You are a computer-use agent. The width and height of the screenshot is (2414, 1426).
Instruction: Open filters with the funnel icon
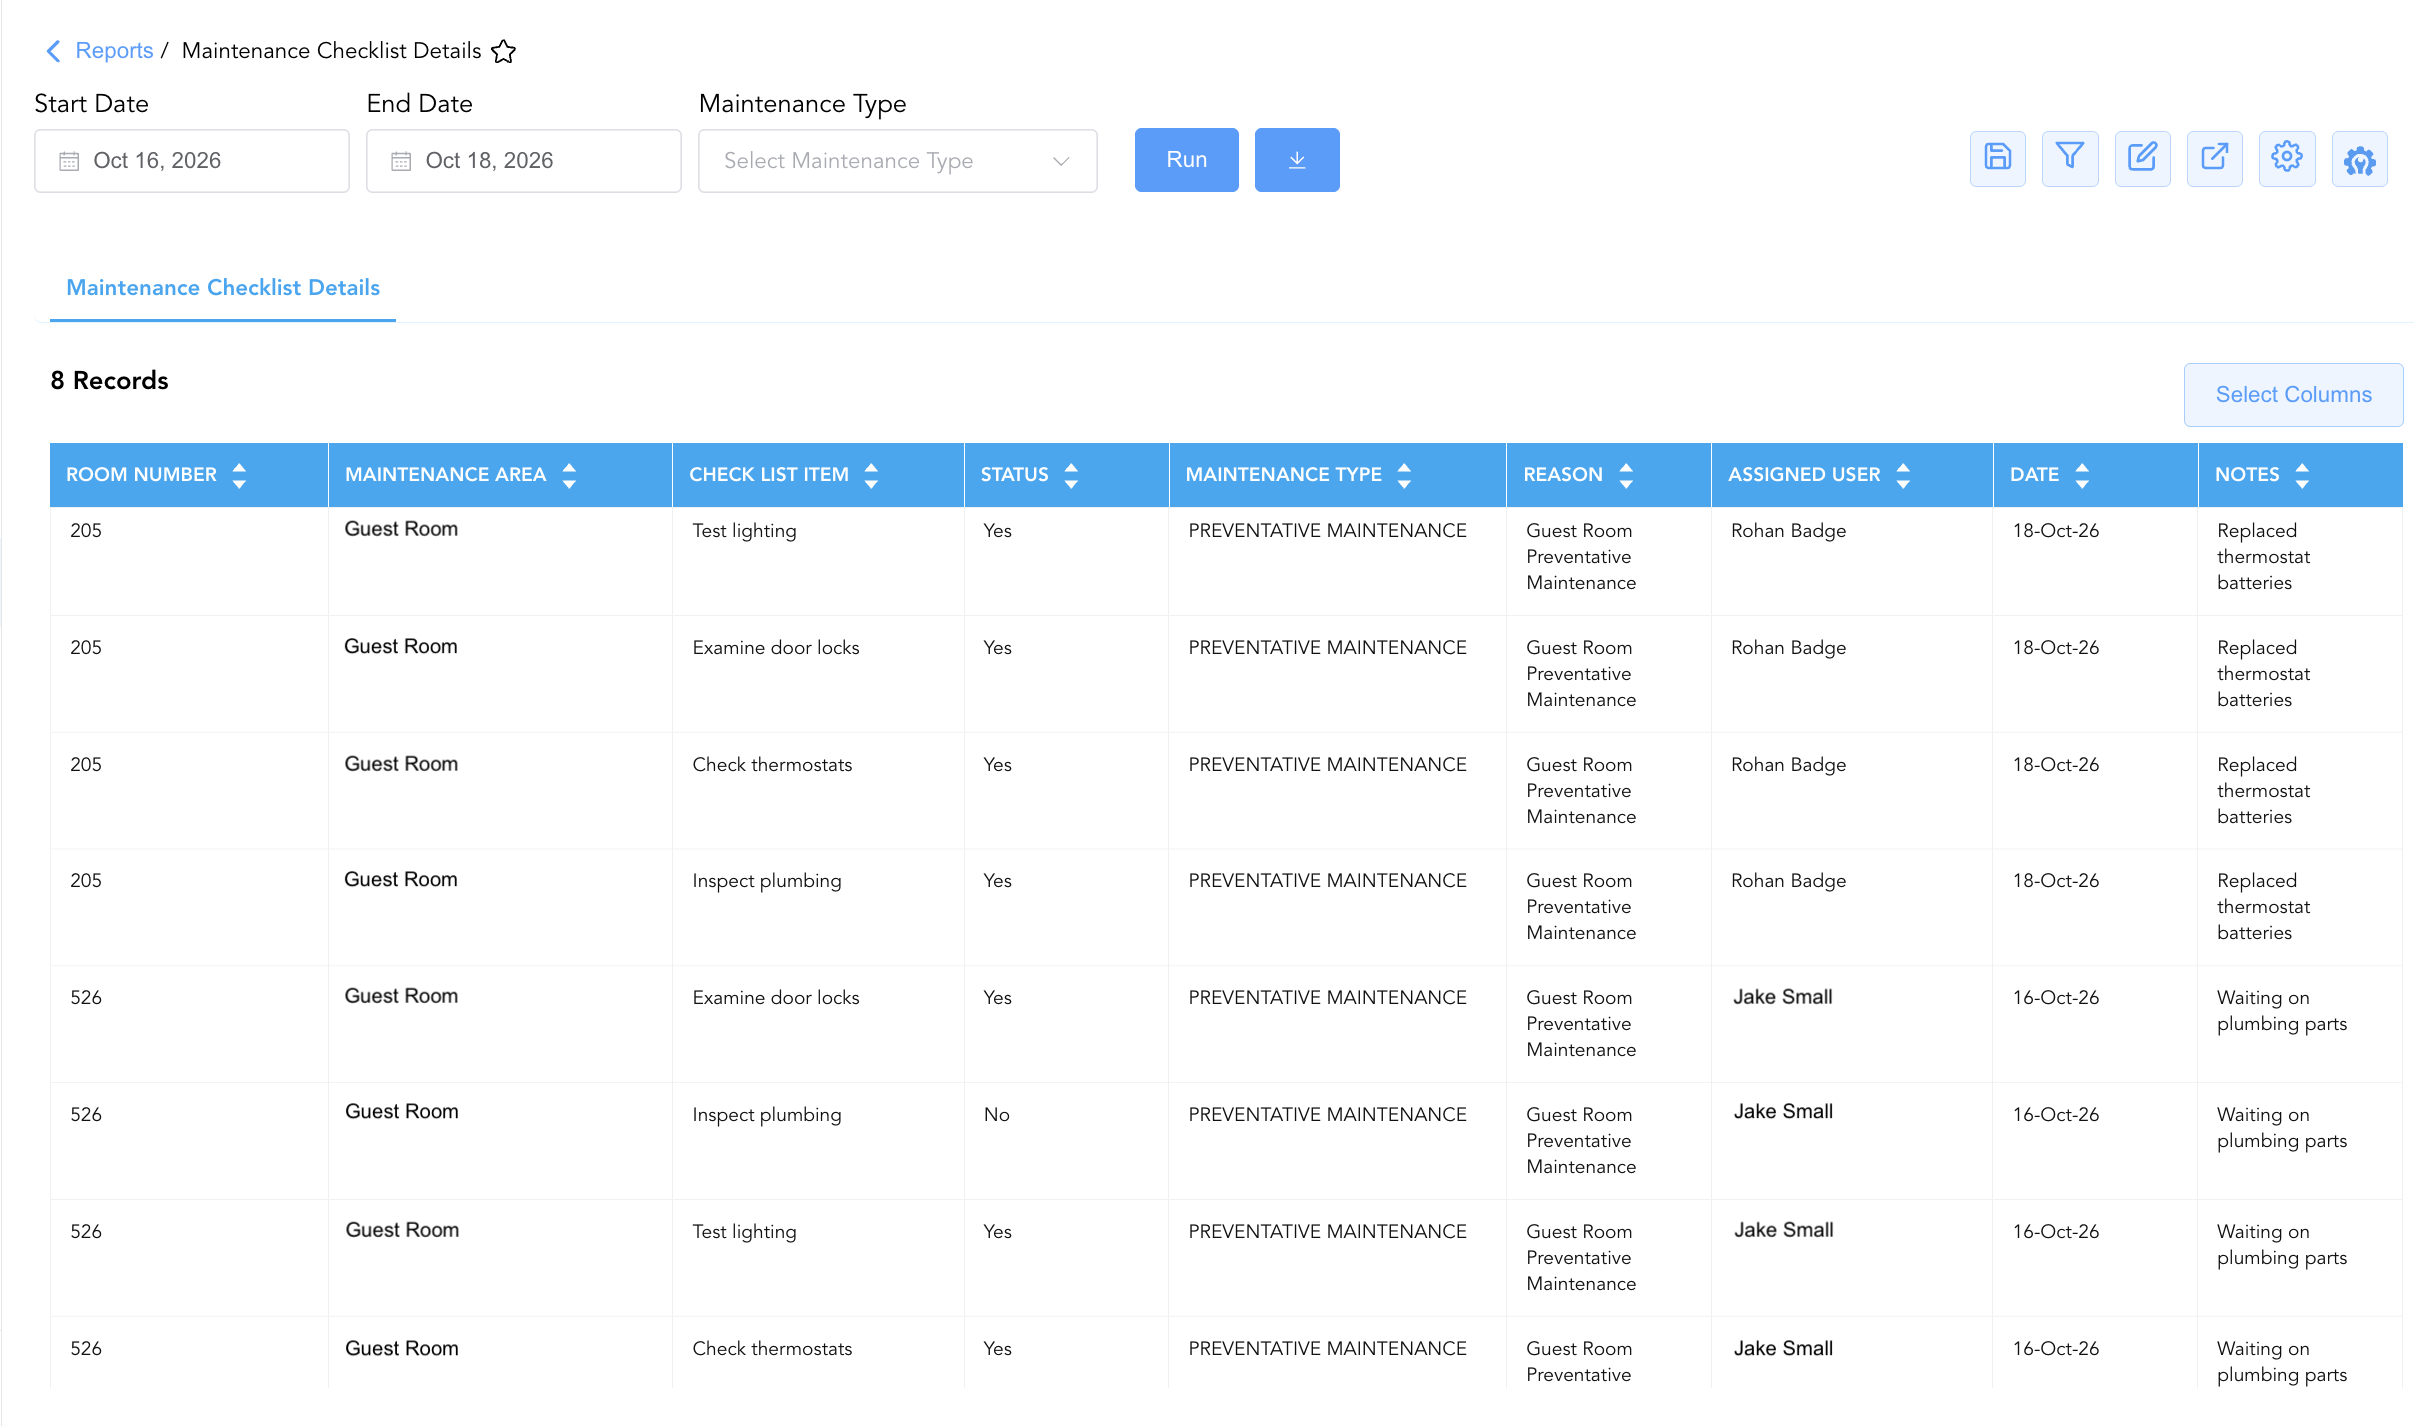pyautogui.click(x=2070, y=158)
